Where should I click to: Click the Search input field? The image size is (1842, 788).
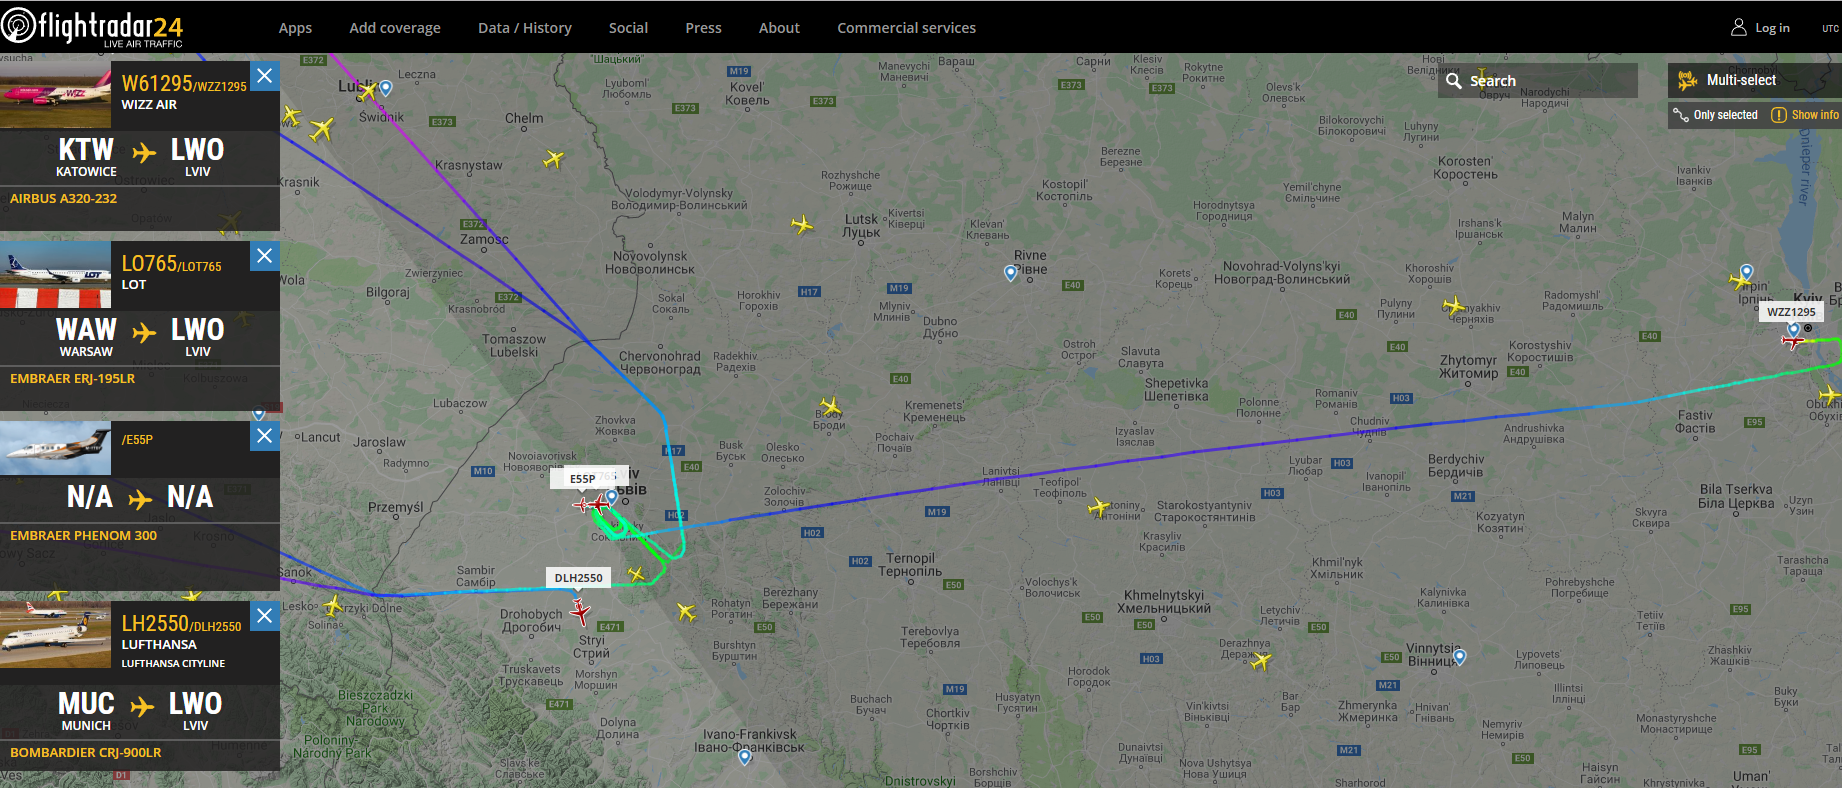1538,81
